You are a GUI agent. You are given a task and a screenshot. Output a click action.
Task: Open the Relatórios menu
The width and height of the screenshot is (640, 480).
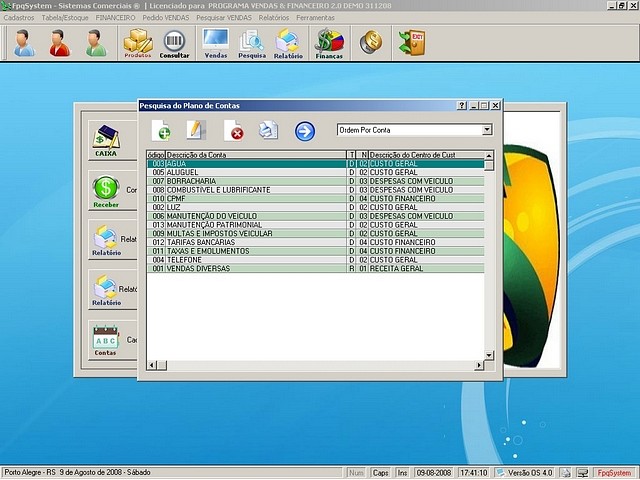273,18
